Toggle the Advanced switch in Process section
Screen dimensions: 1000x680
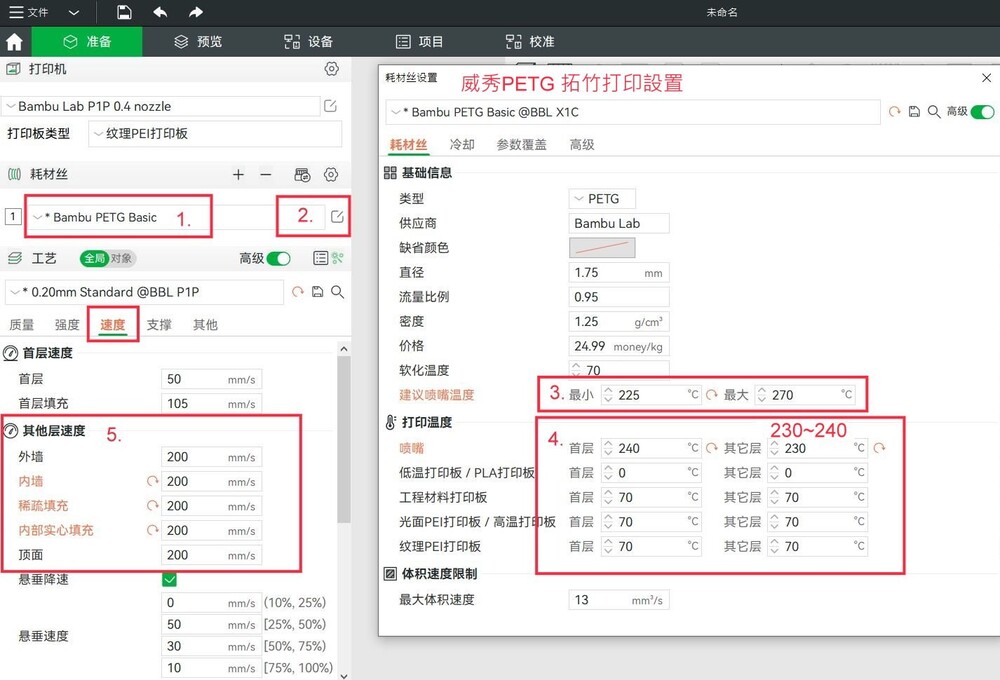pos(279,258)
